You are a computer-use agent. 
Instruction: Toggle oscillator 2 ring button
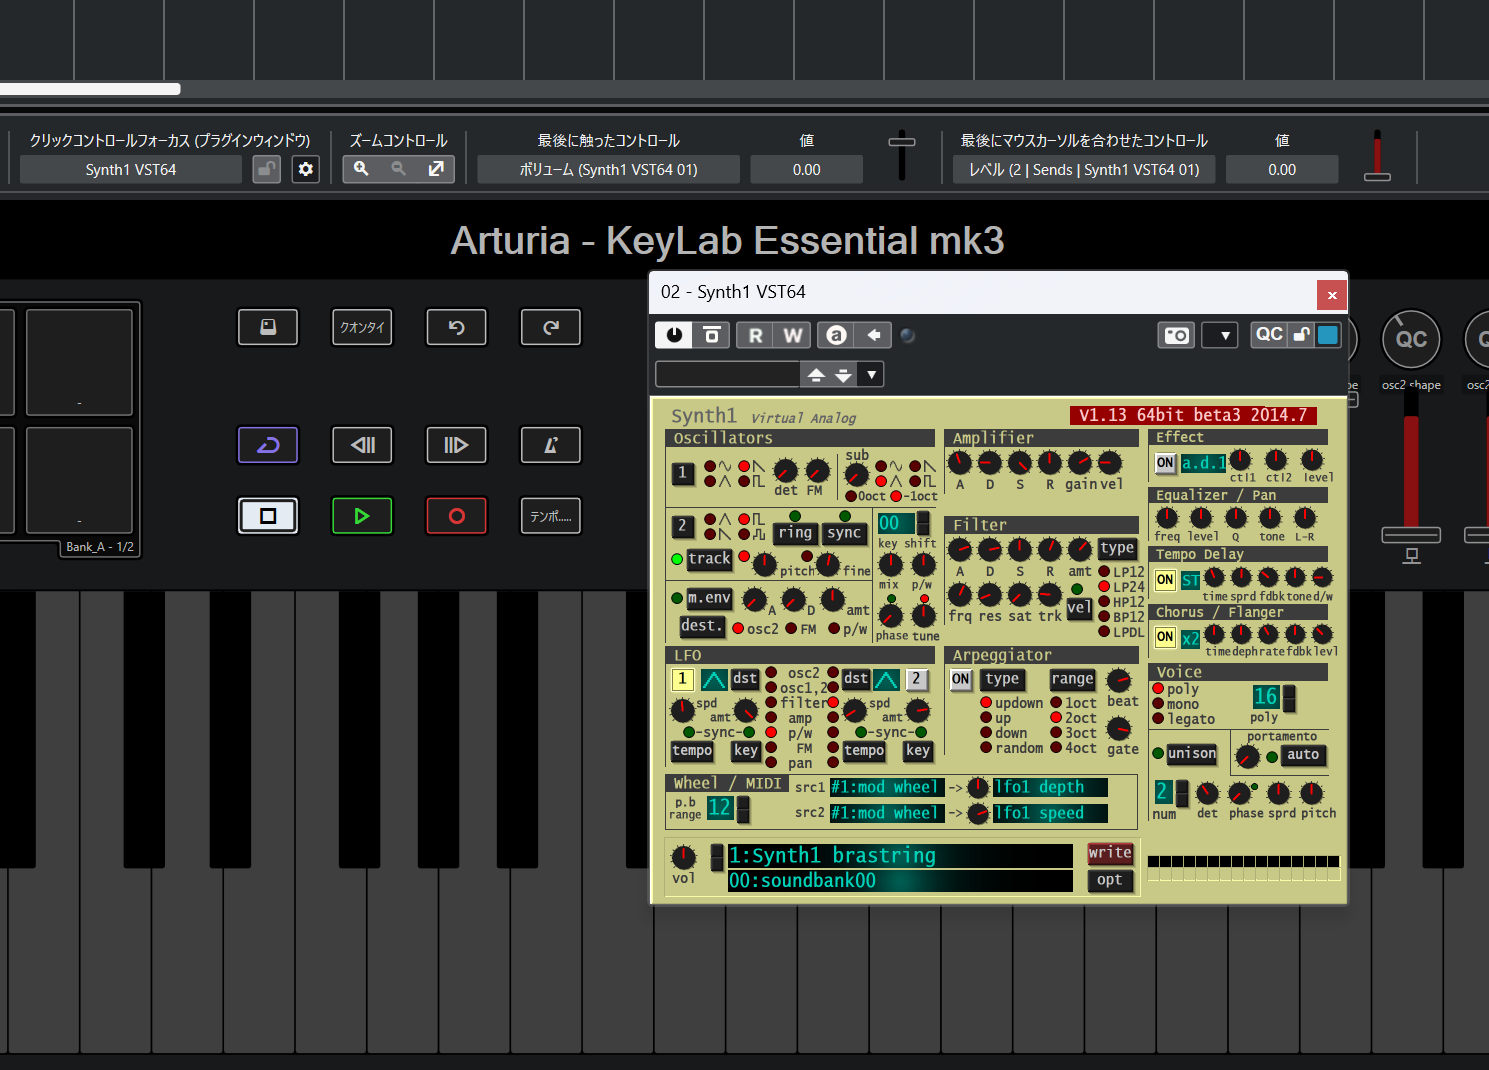[795, 533]
